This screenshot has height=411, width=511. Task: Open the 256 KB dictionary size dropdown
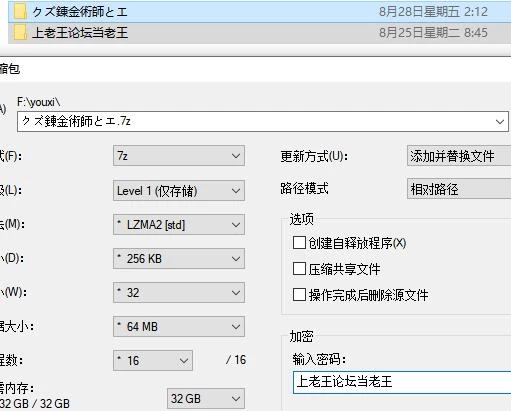coord(179,259)
